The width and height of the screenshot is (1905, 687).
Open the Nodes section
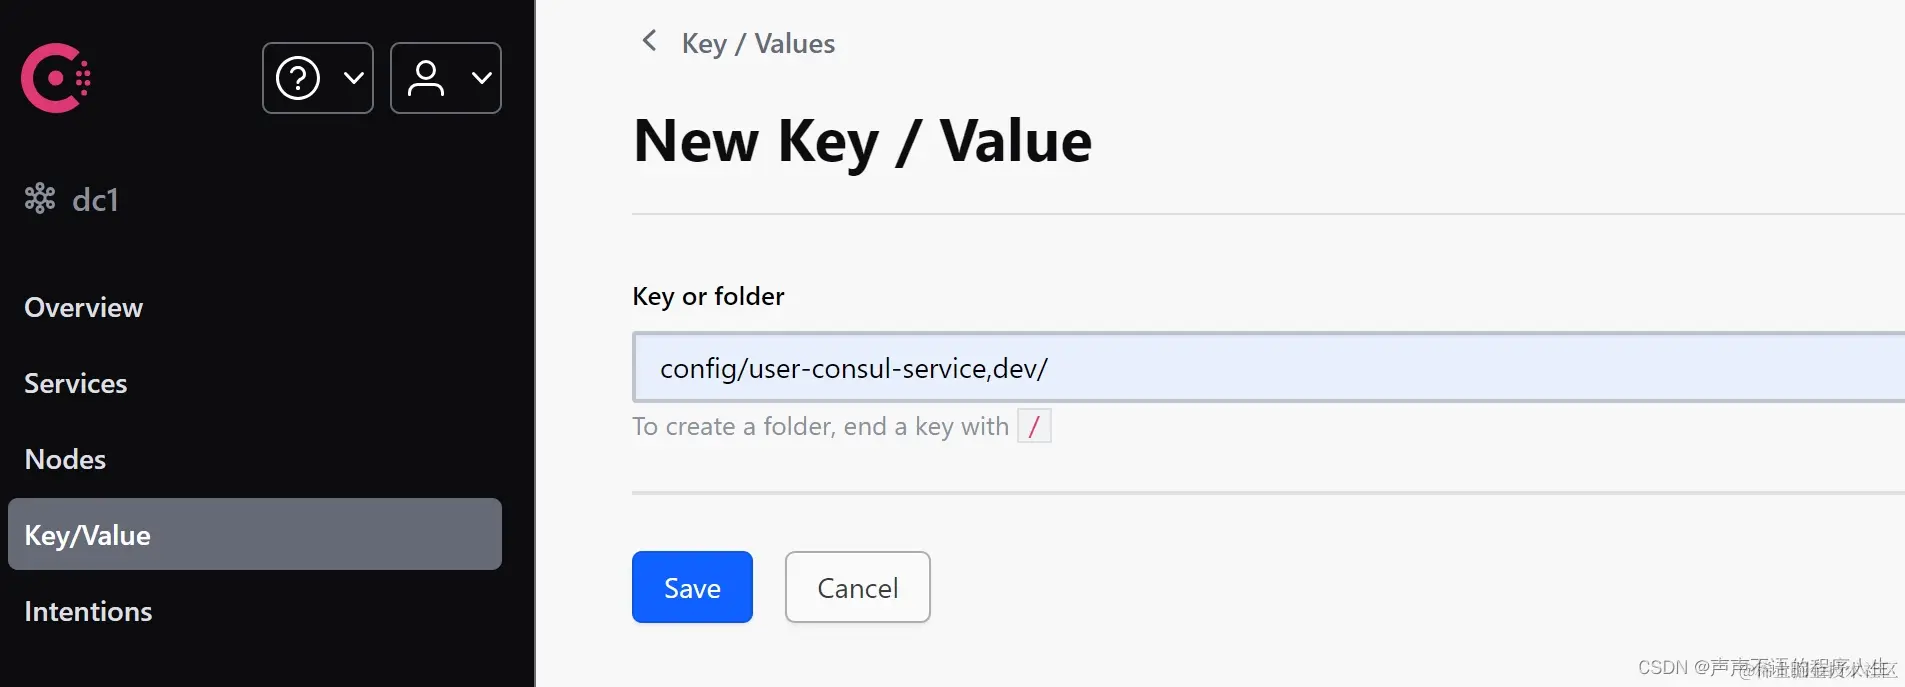coord(65,458)
